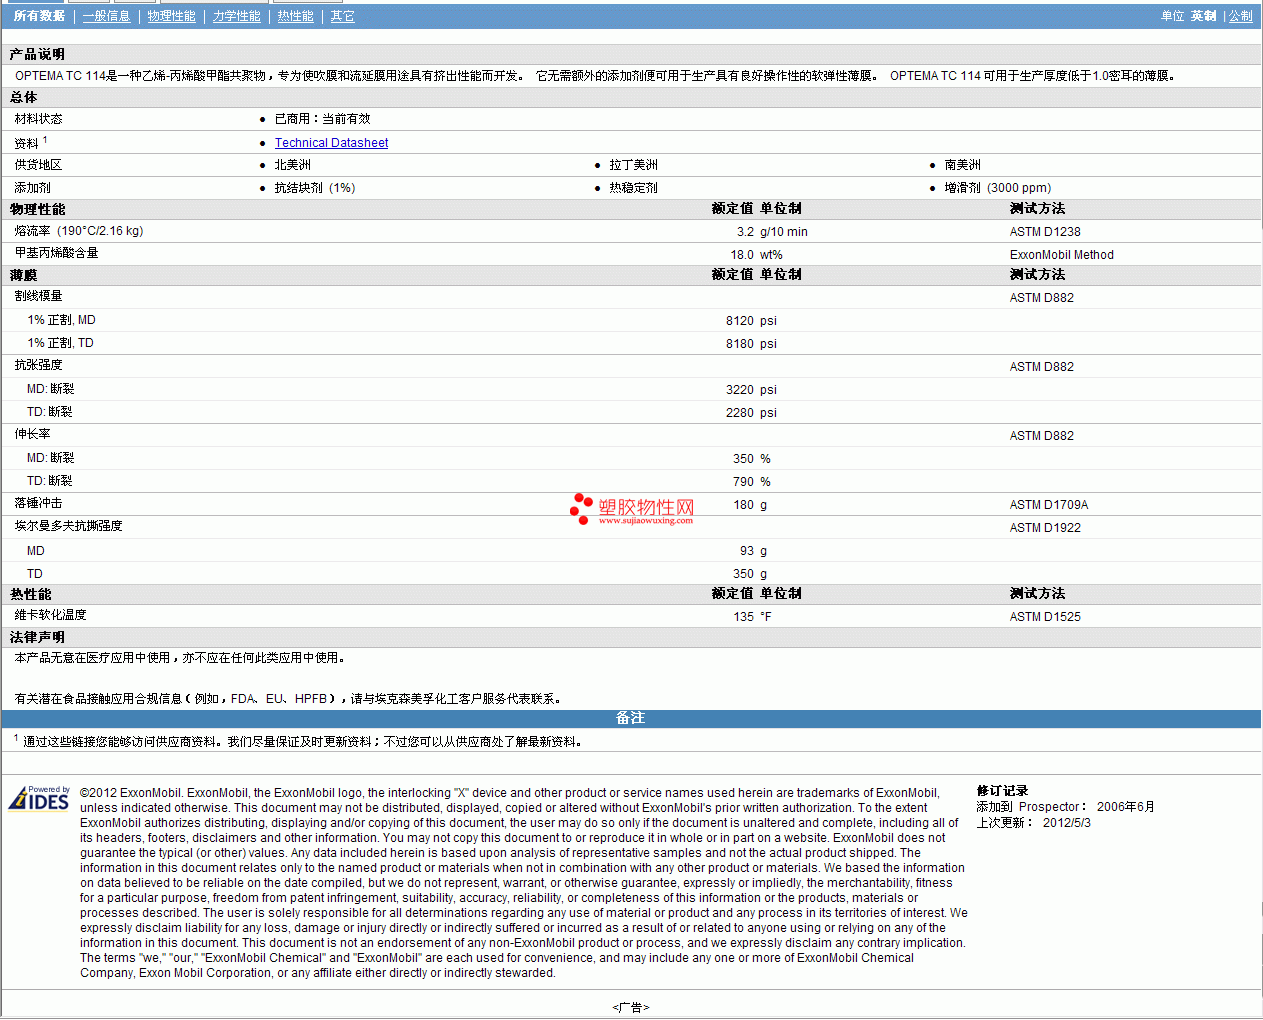Select the ASTM D1238 test method text

pyautogui.click(x=1045, y=232)
